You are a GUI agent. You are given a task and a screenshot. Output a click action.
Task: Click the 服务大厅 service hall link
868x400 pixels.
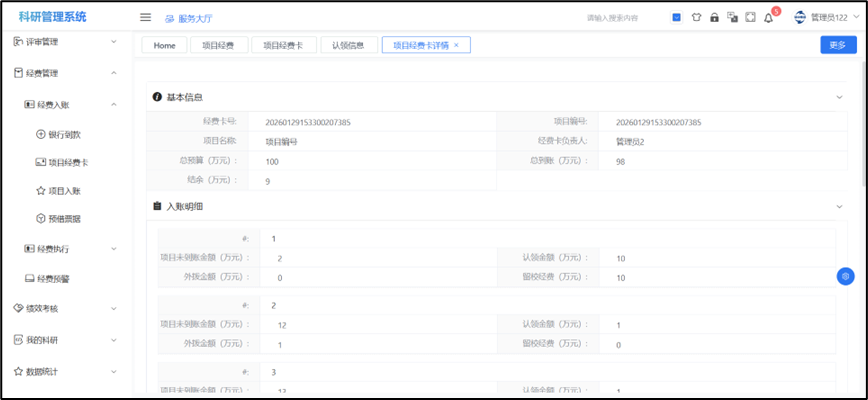pos(189,18)
